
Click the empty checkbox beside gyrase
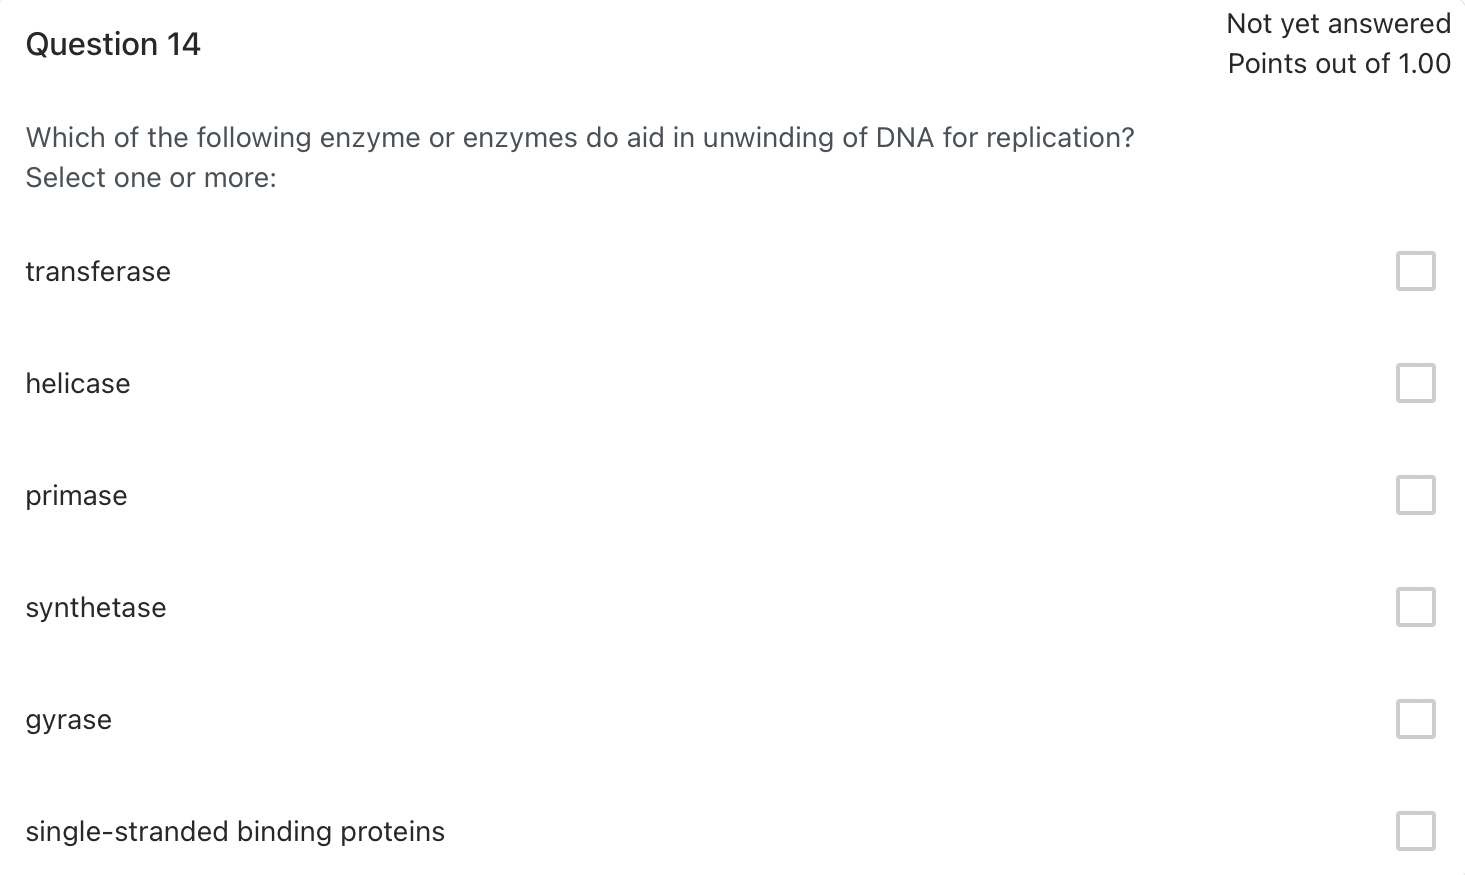[x=1415, y=718]
